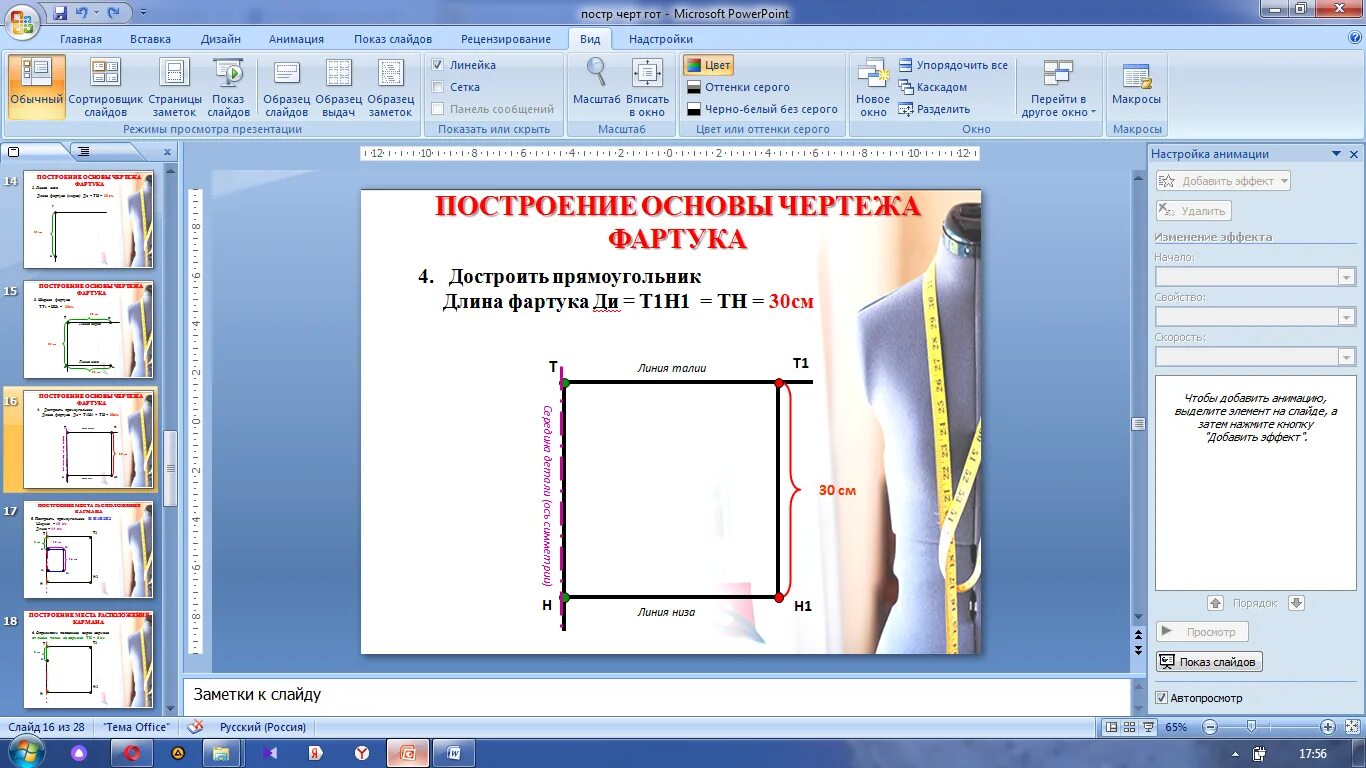1366x768 pixels.
Task: Click Split (Разделить) window option
Action: click(x=935, y=109)
